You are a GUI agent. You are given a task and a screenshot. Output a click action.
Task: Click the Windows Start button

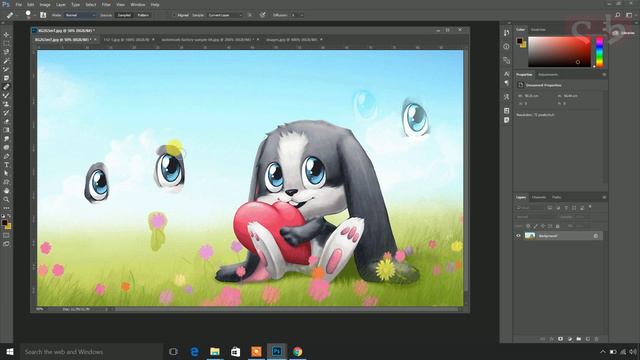coord(10,351)
